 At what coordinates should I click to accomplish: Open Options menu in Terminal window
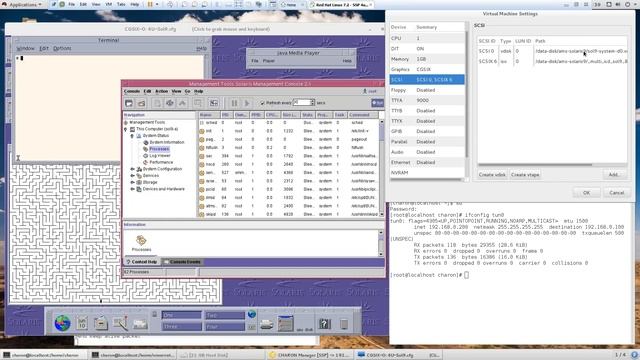[62, 48]
